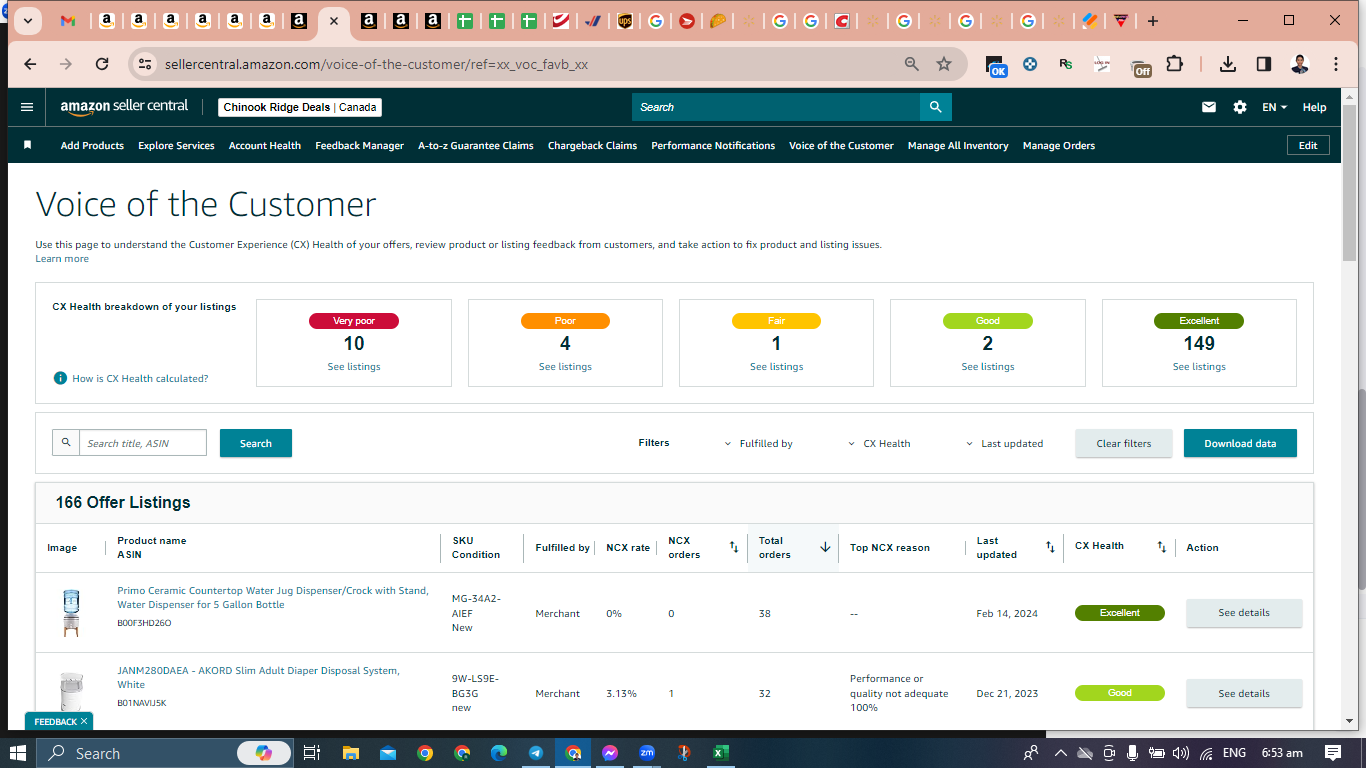
Task: Open the tab search dropdown arrow
Action: coord(26,21)
